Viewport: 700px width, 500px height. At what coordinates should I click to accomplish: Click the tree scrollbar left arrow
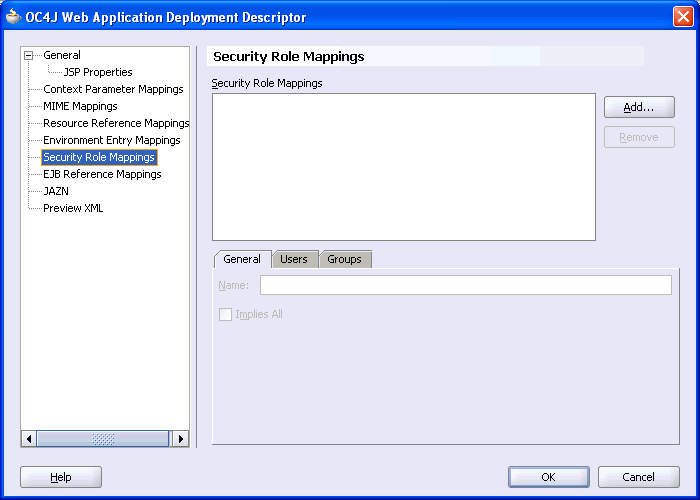tap(29, 438)
